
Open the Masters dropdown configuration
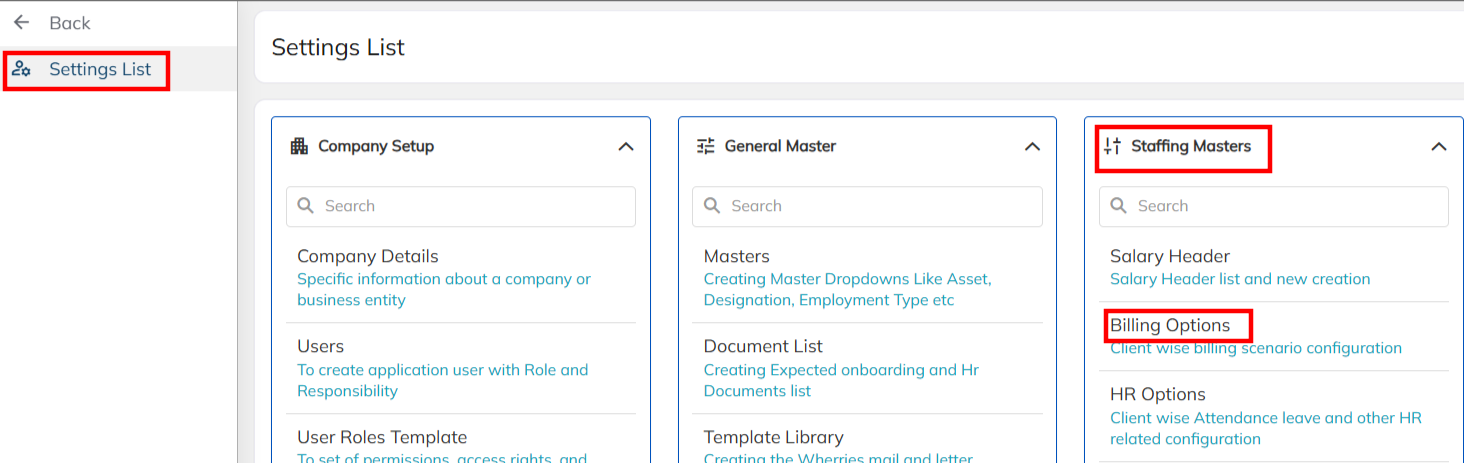click(x=736, y=257)
